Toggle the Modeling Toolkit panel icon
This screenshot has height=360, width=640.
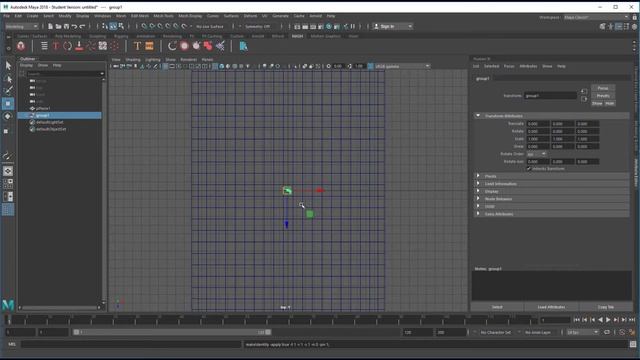click(x=603, y=27)
